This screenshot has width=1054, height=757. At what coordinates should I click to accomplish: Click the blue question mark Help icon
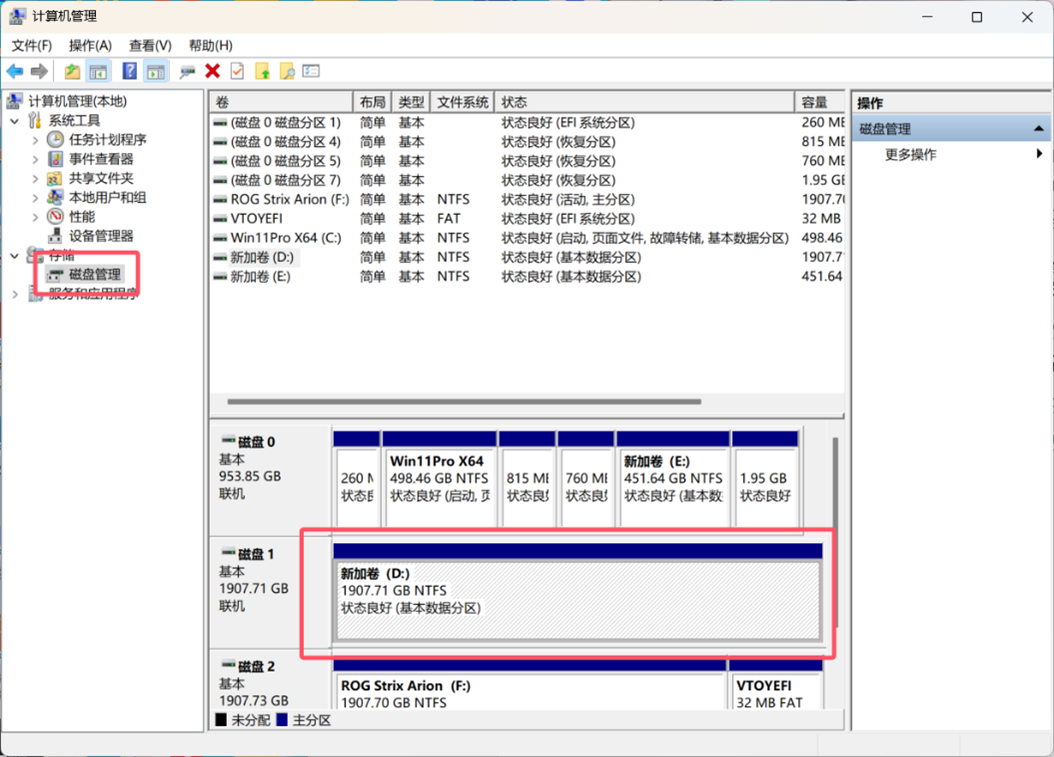(129, 71)
